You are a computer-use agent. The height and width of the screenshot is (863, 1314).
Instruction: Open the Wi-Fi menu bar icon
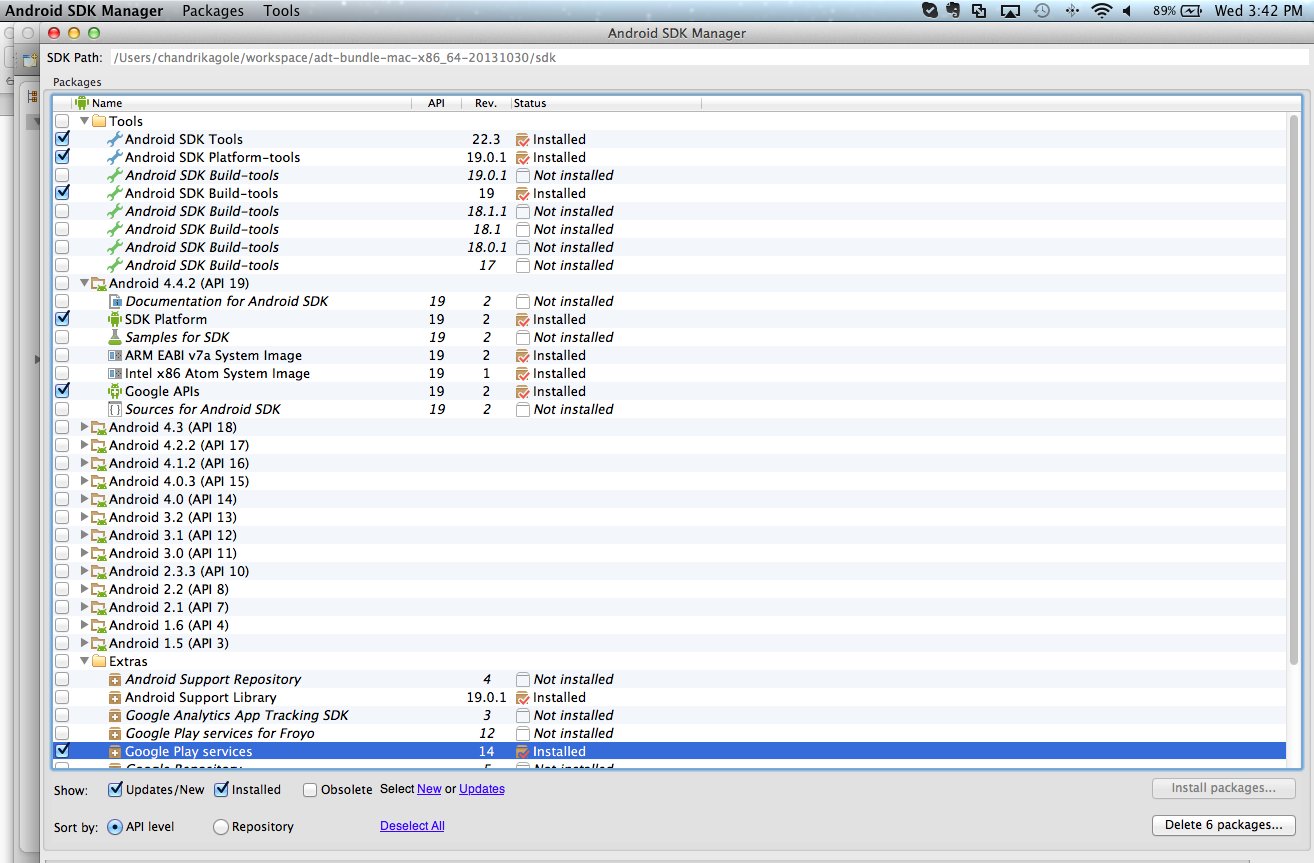point(1102,11)
